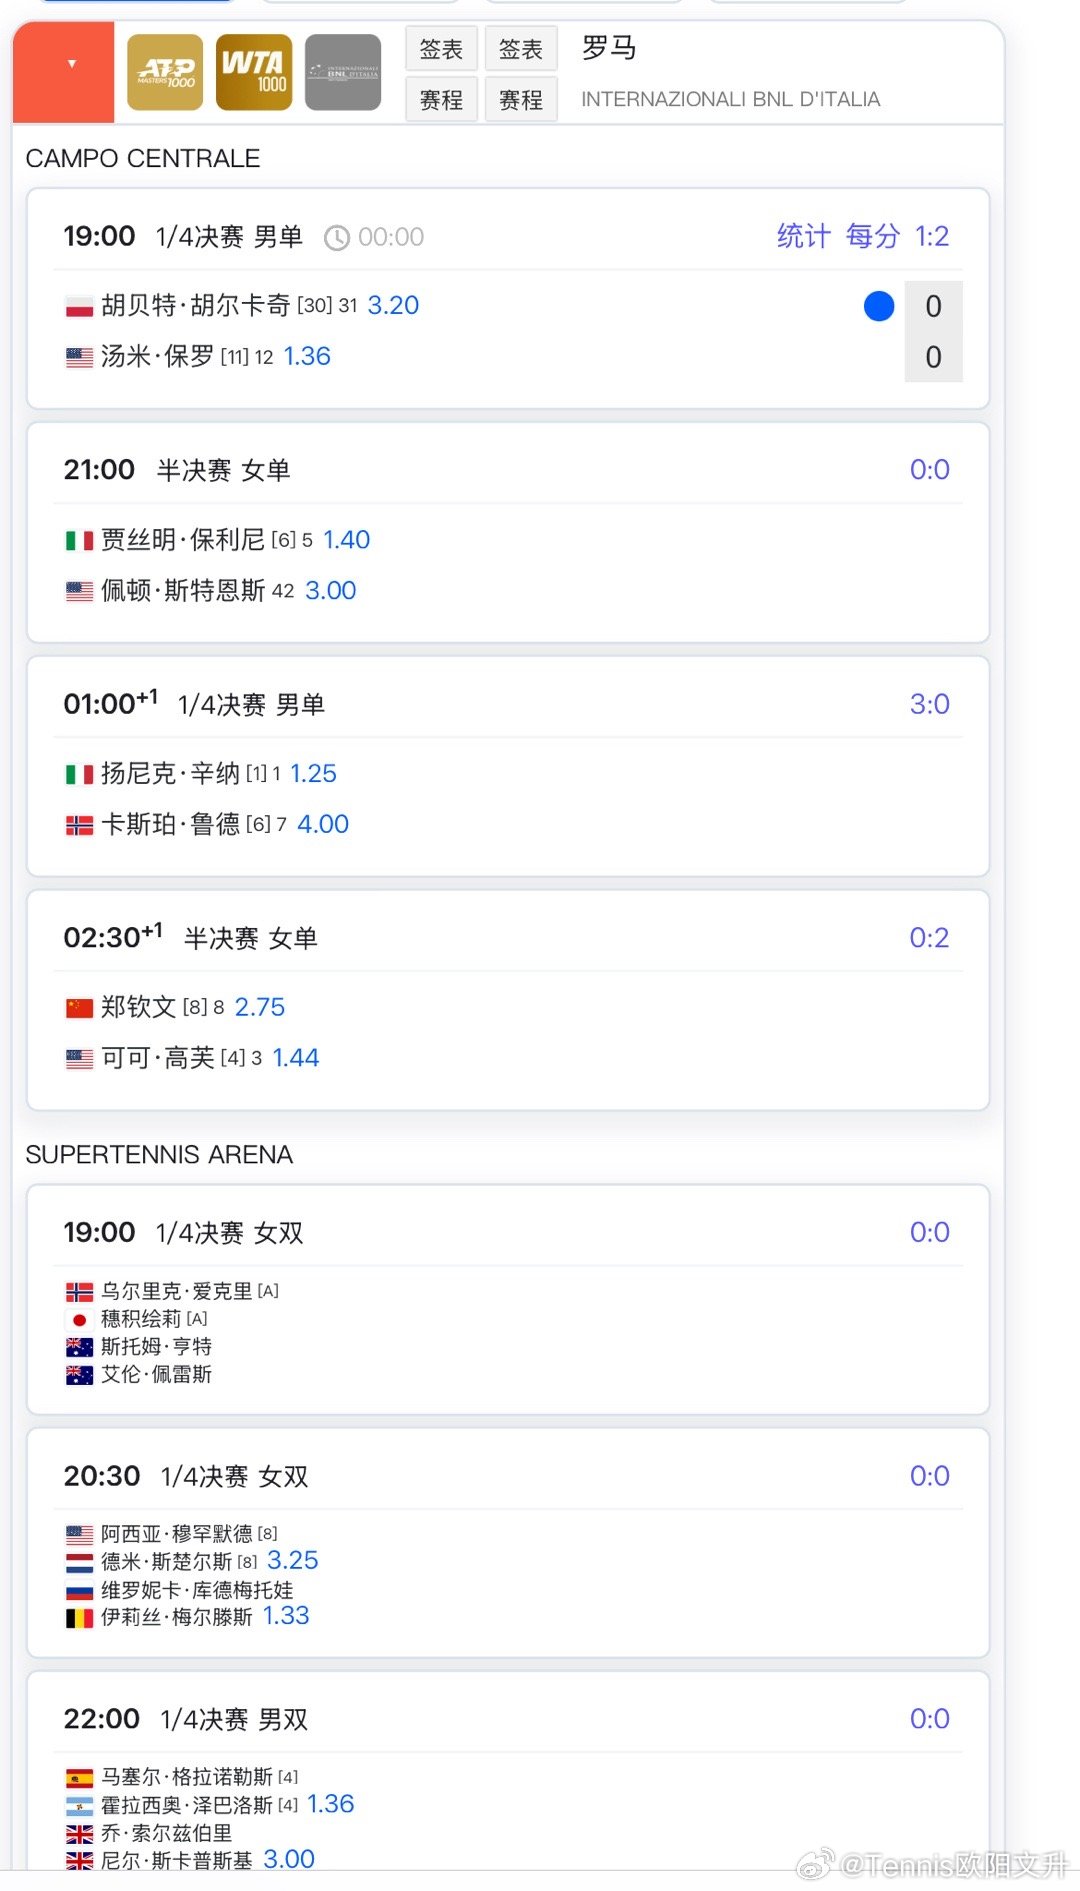Select the 3.20 odds for 胡尔卡奇

(393, 305)
